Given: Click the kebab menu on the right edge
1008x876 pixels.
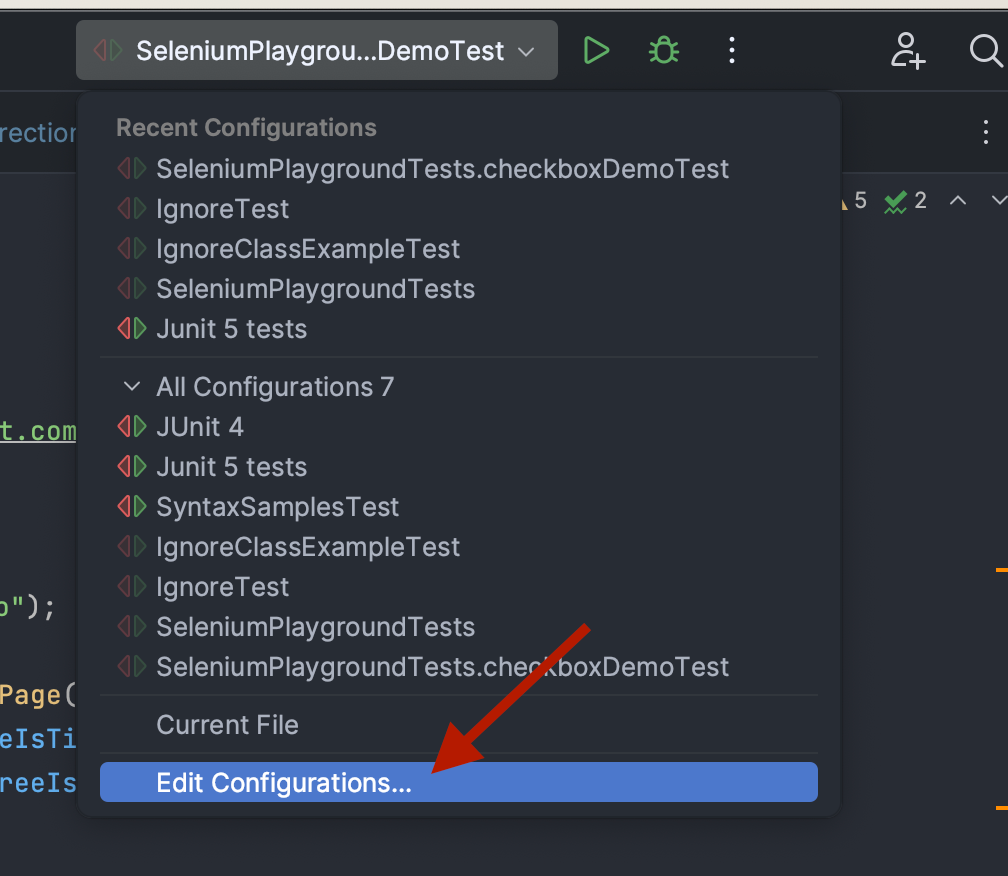Looking at the screenshot, I should coord(986,132).
